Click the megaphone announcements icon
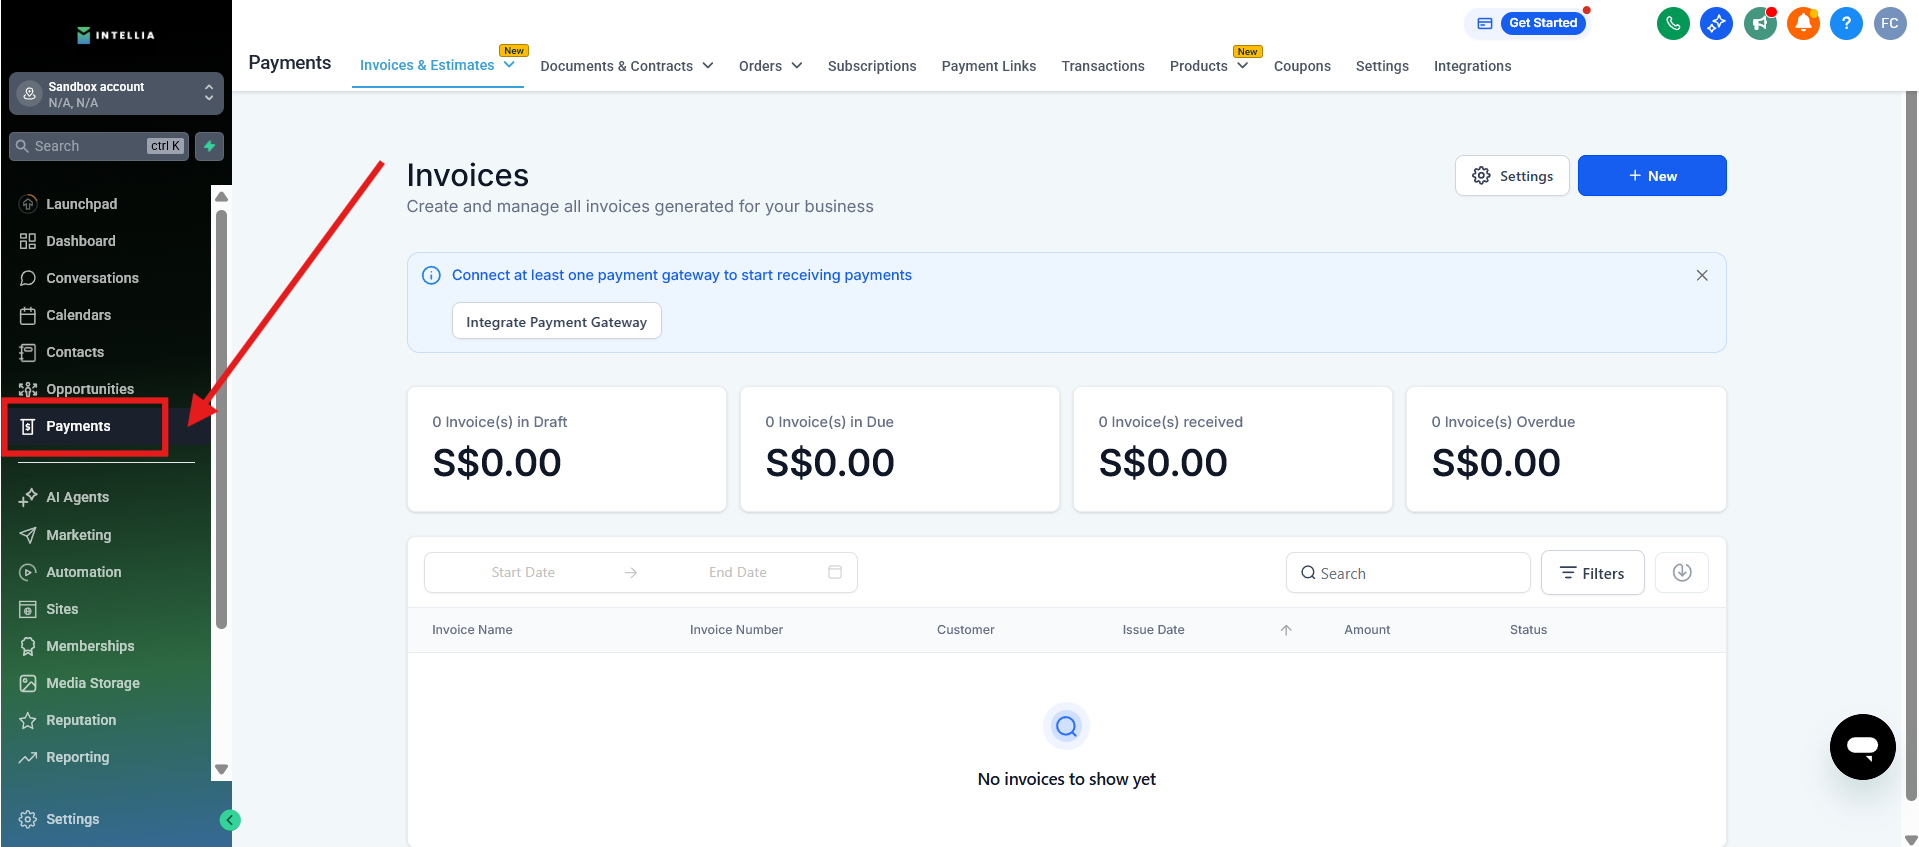Image resolution: width=1919 pixels, height=847 pixels. coord(1760,23)
